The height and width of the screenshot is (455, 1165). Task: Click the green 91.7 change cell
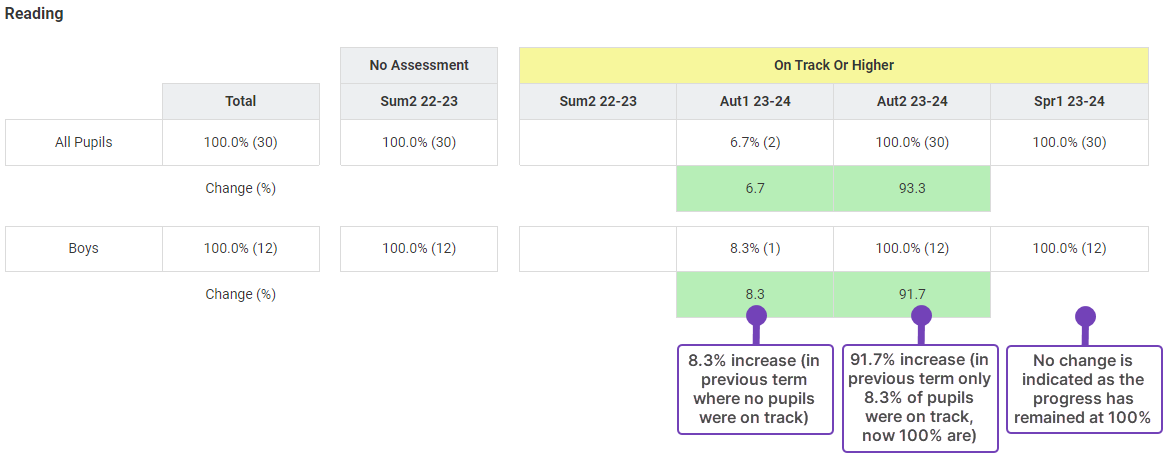[x=912, y=295]
